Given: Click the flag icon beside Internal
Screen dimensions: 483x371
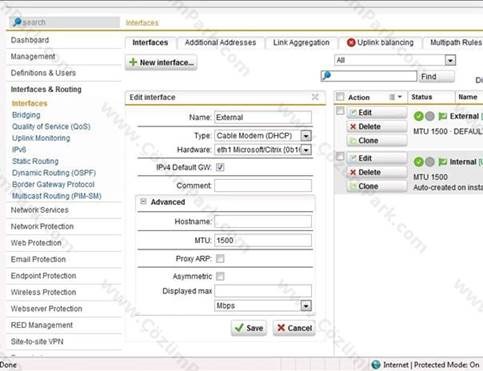Looking at the screenshot, I should point(442,162).
